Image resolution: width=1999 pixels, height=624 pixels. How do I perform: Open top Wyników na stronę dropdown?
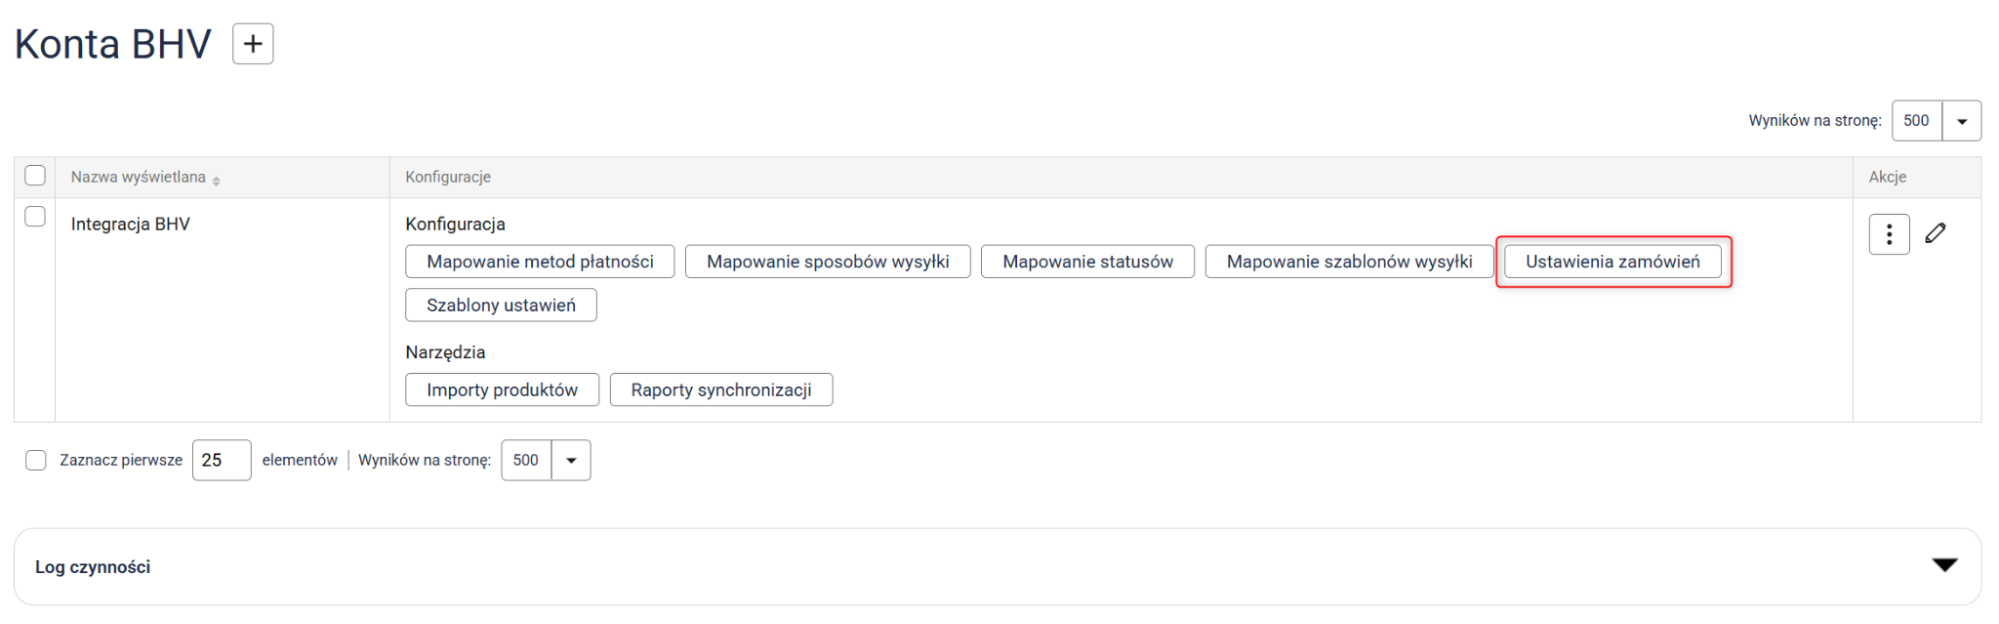(x=1961, y=121)
